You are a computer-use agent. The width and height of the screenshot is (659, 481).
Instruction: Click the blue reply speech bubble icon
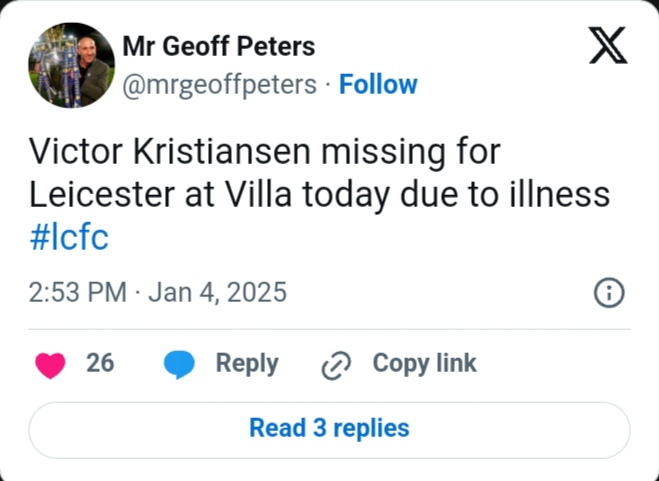coord(179,364)
